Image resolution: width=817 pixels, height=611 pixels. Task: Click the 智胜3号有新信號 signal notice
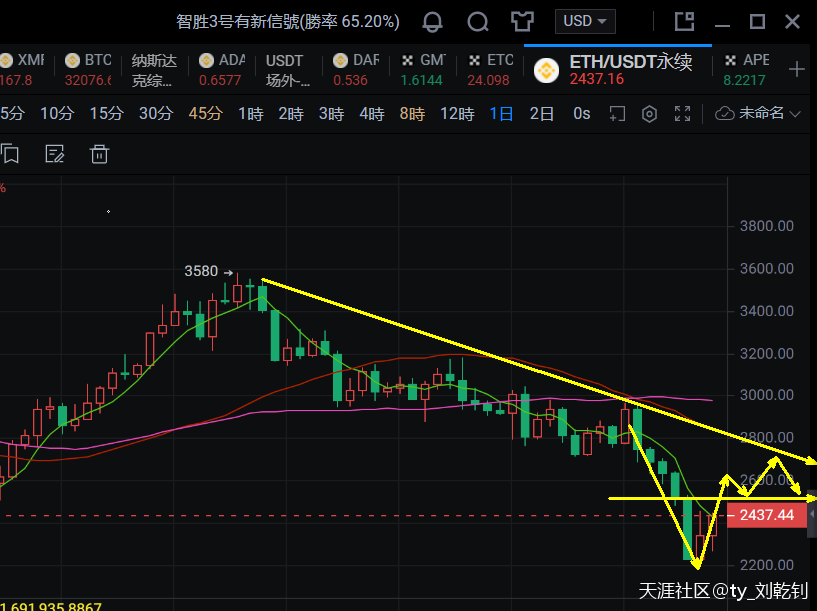pos(287,21)
